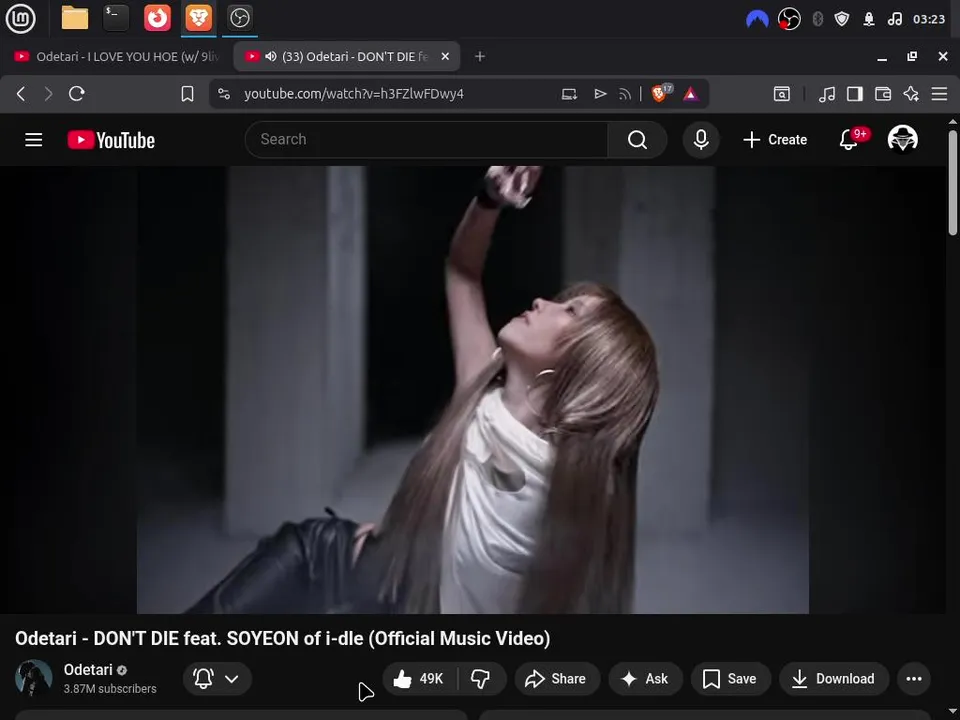Screen dimensions: 960x720
Task: Click the OBS tray icon with red dot
Action: [x=789, y=19]
